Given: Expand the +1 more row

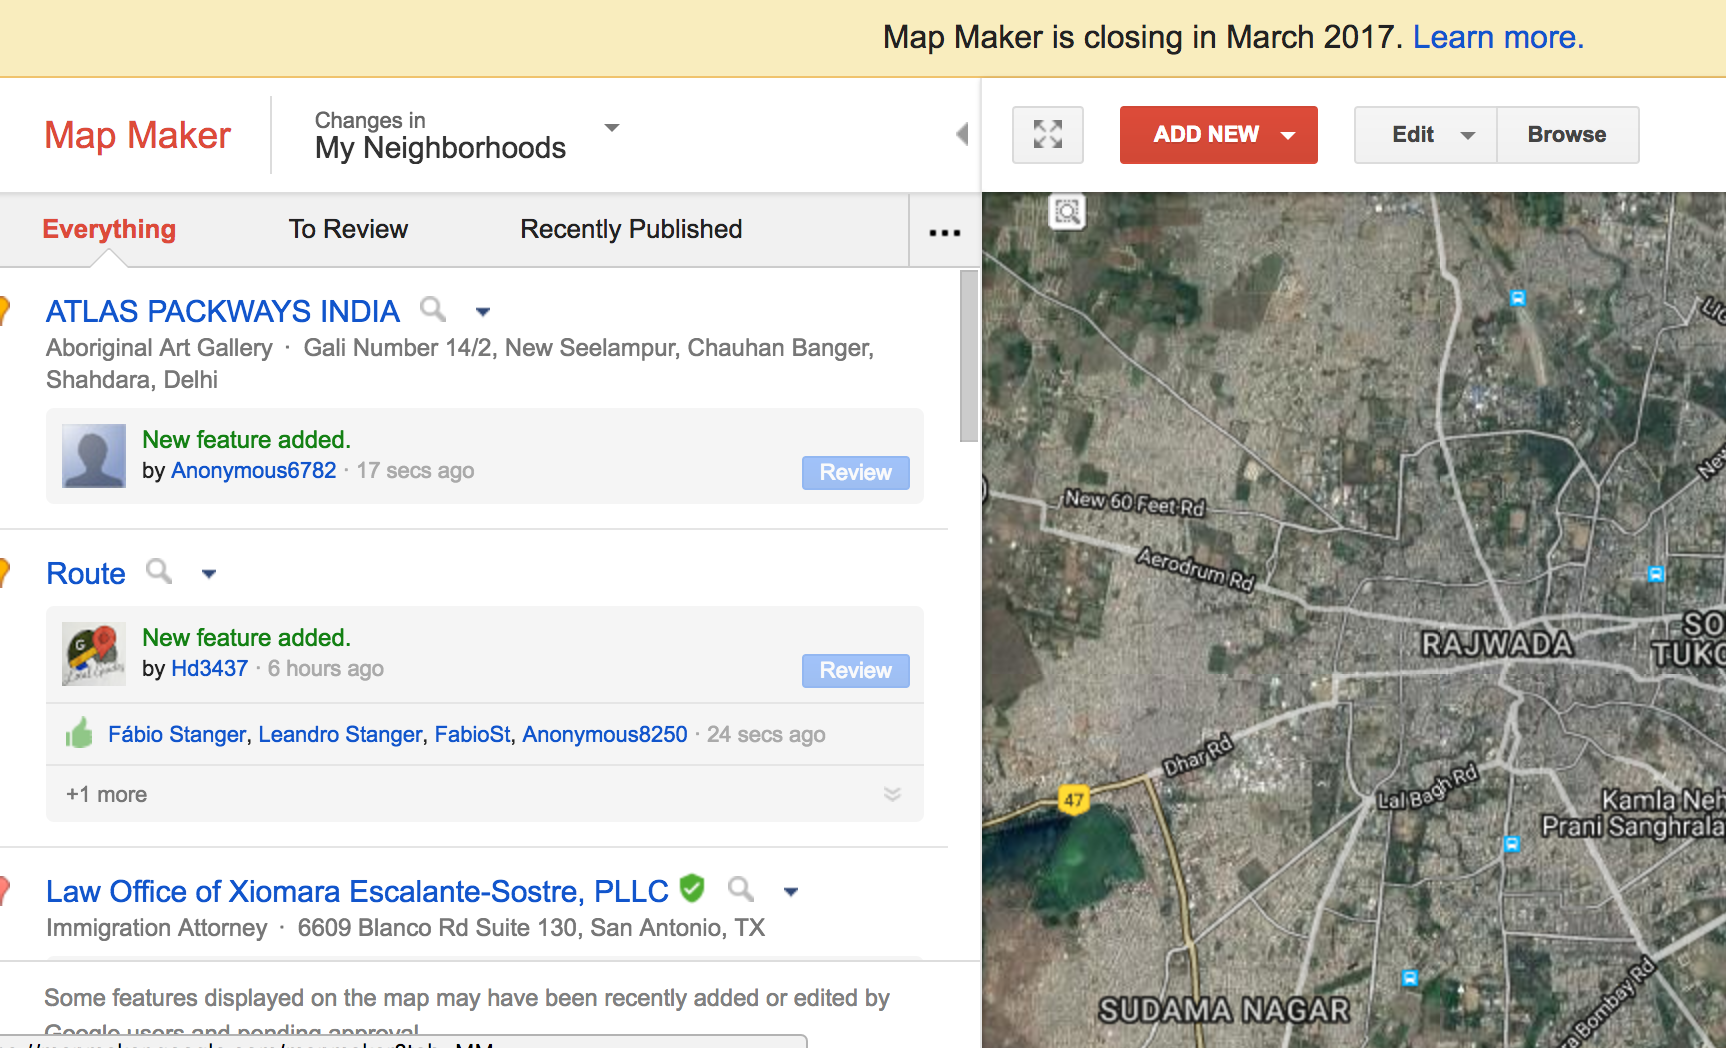Looking at the screenshot, I should point(484,794).
